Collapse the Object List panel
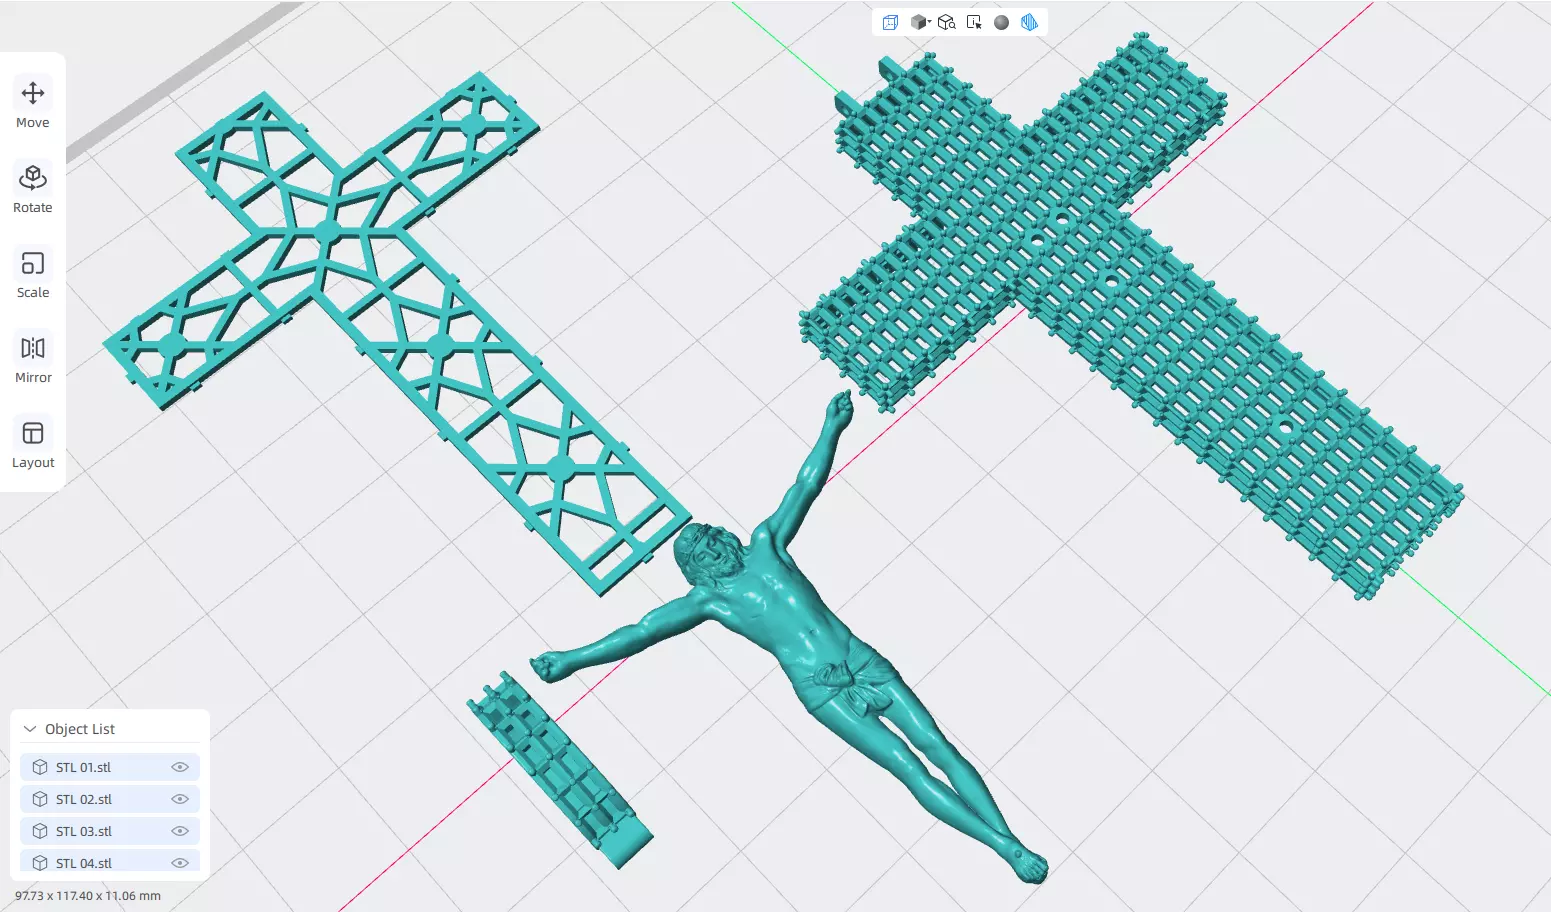1551x912 pixels. pos(30,729)
